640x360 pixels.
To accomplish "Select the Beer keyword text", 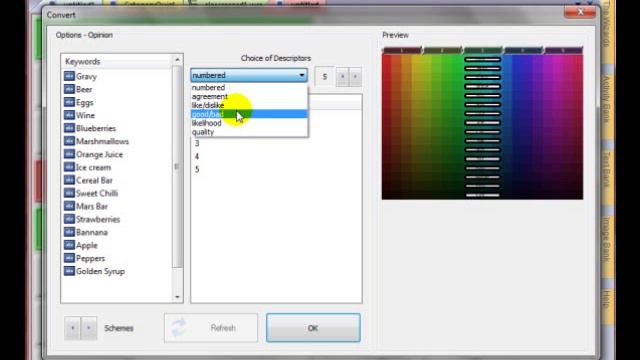I will [84, 89].
